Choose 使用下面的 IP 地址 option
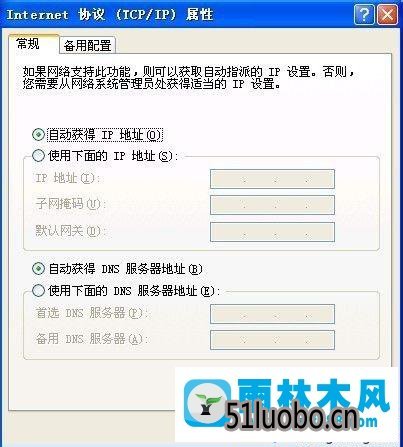 pyautogui.click(x=39, y=155)
